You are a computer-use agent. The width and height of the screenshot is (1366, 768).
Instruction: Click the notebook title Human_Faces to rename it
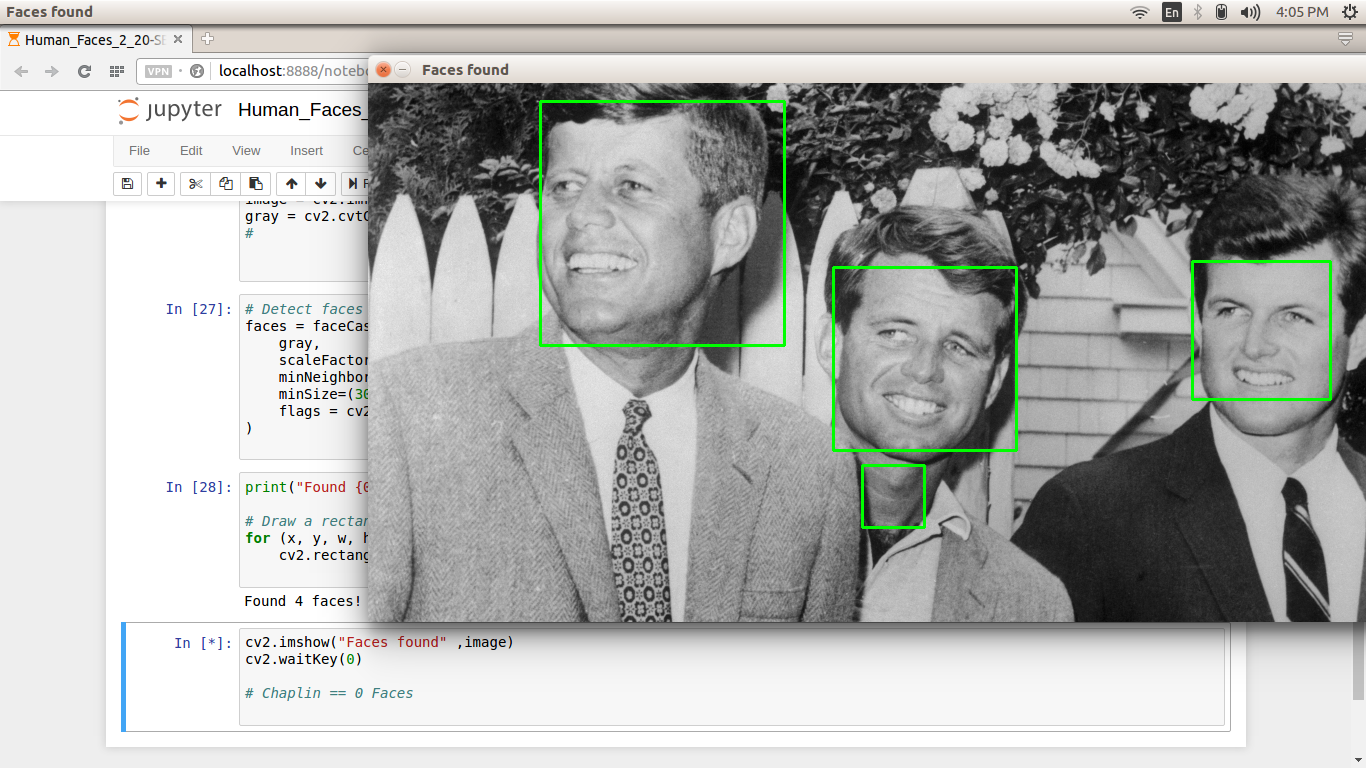tap(302, 110)
